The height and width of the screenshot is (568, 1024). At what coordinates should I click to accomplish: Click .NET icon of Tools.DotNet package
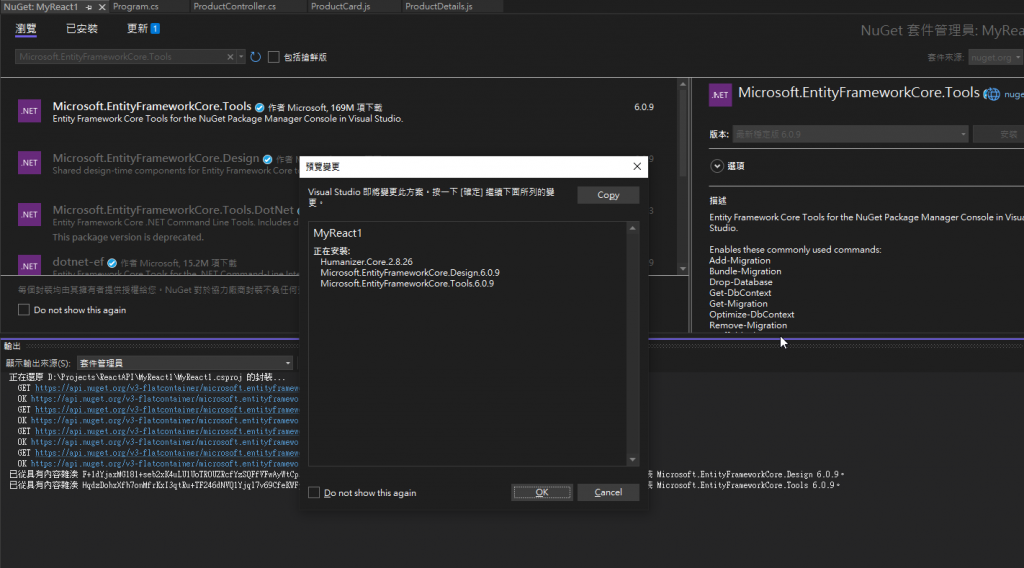[x=29, y=214]
